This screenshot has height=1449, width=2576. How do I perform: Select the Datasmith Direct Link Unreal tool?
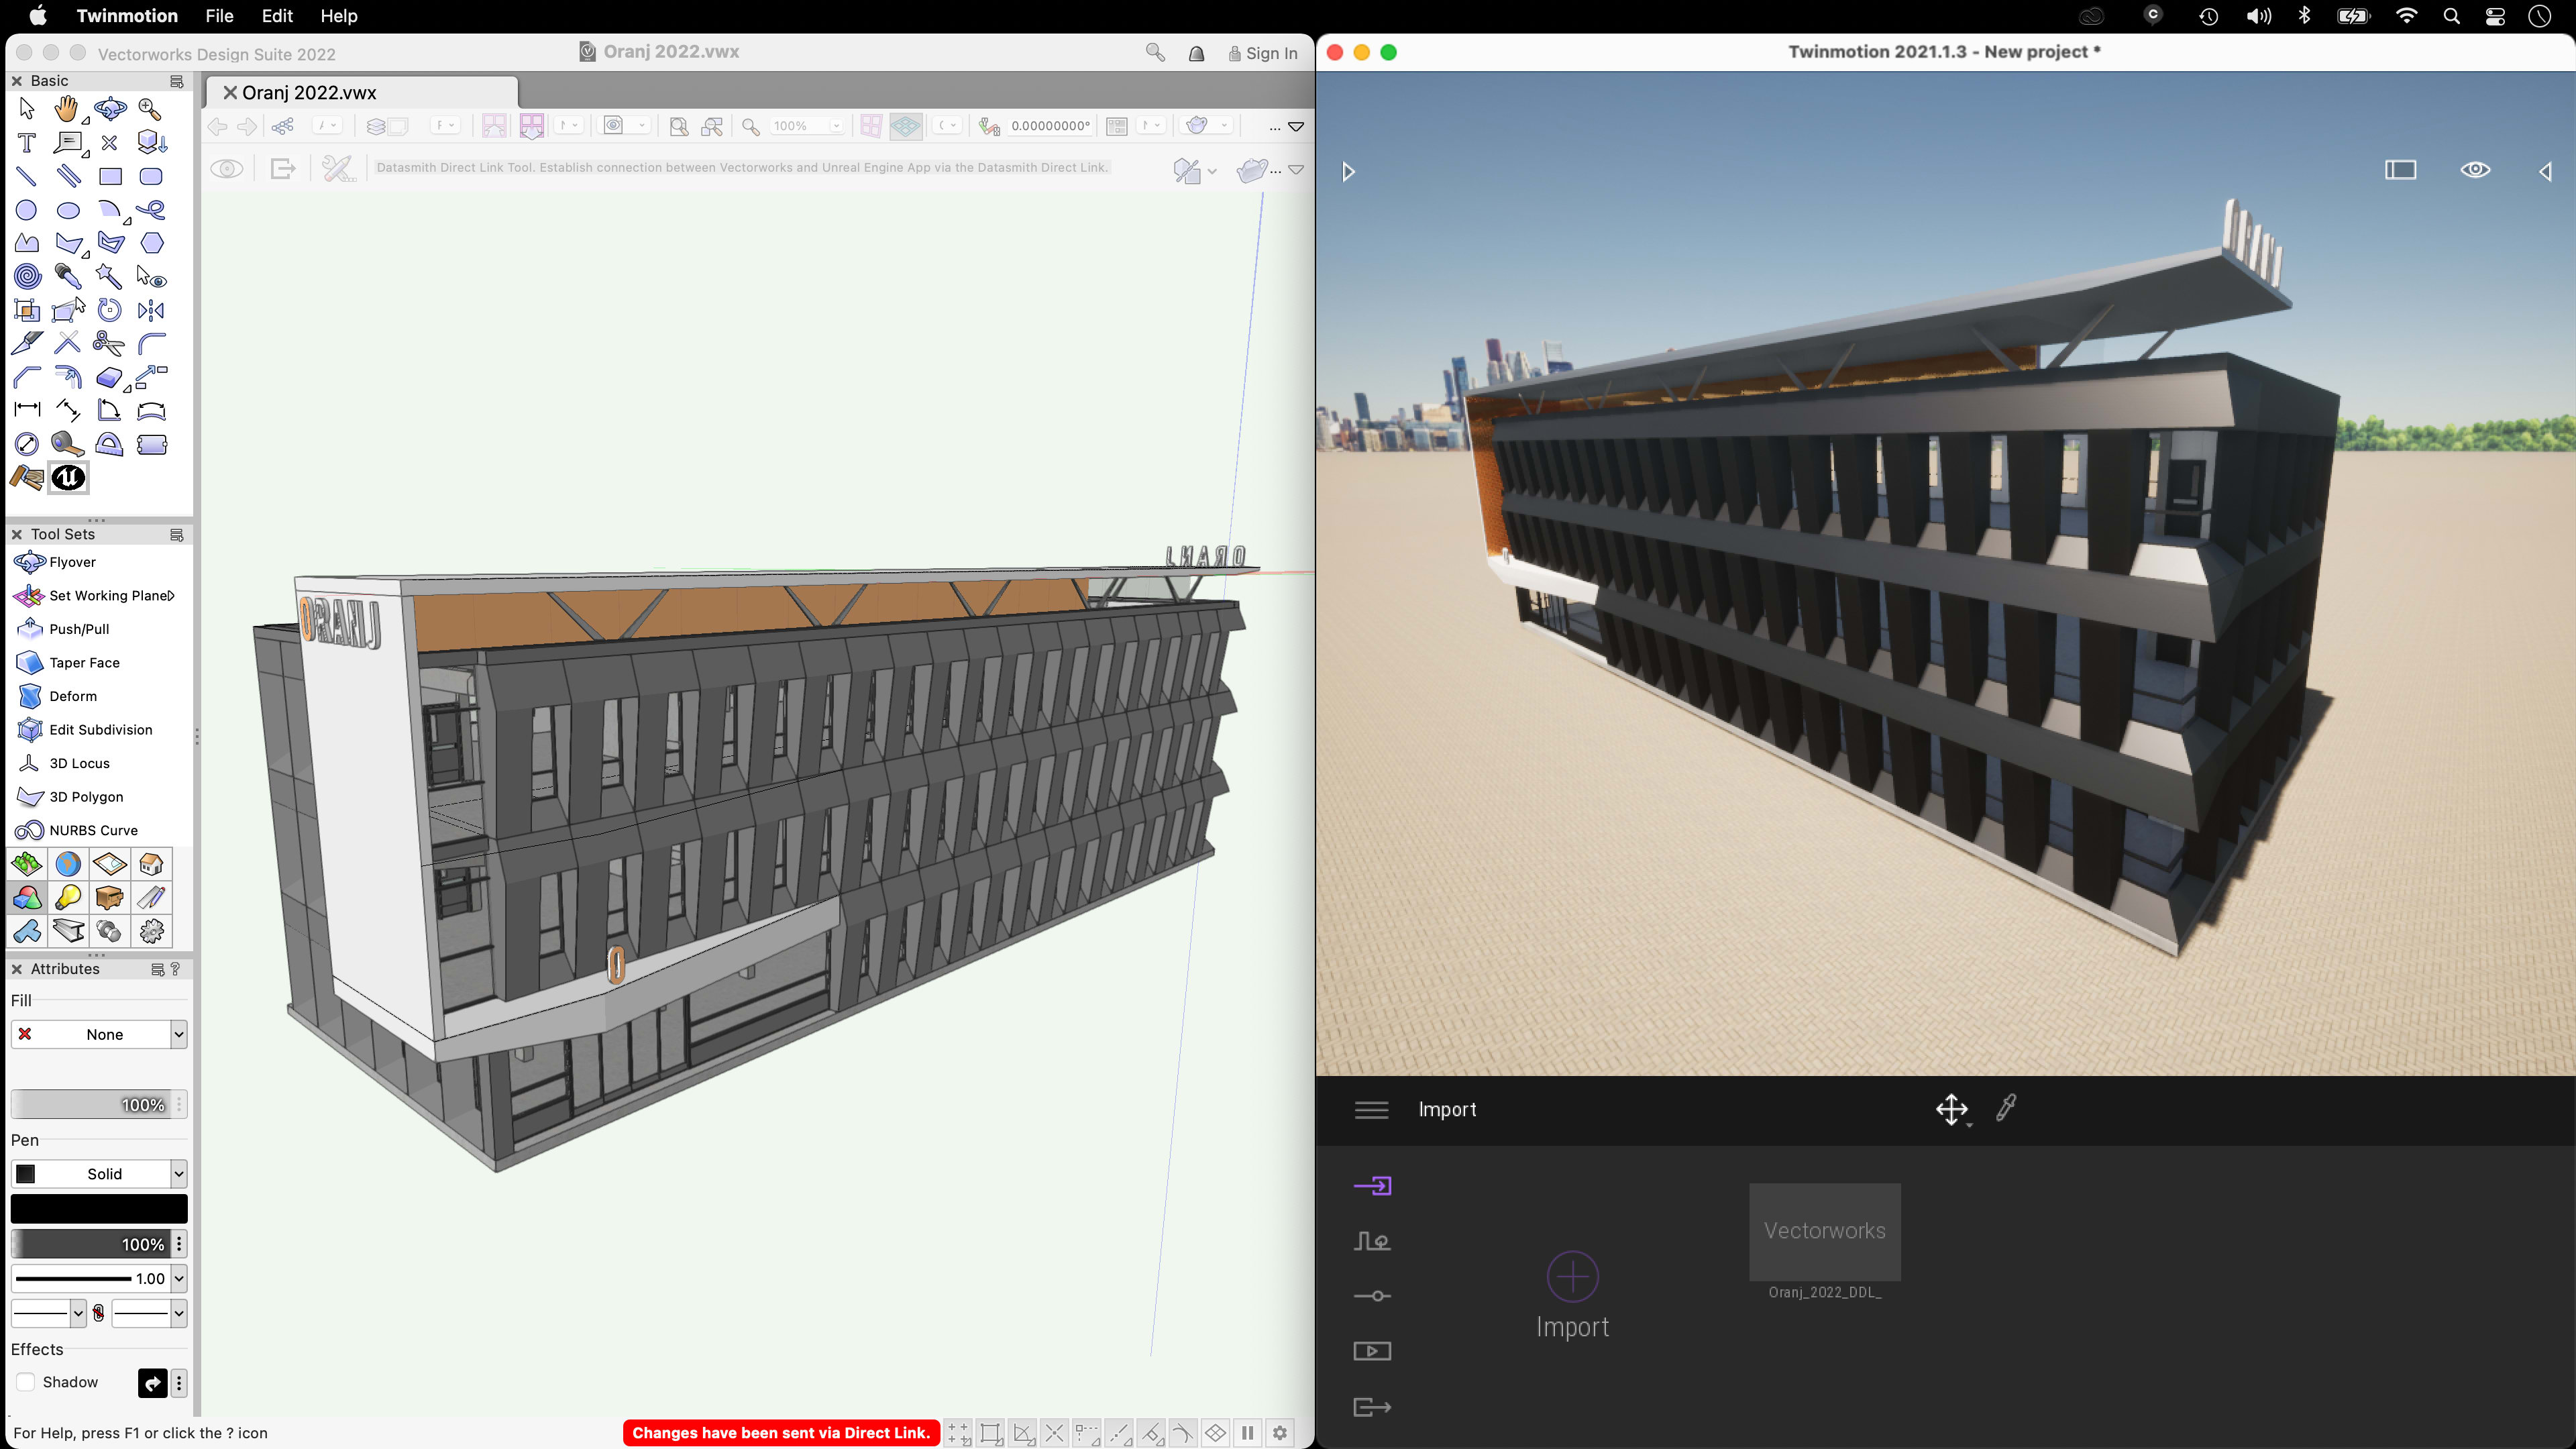68,478
